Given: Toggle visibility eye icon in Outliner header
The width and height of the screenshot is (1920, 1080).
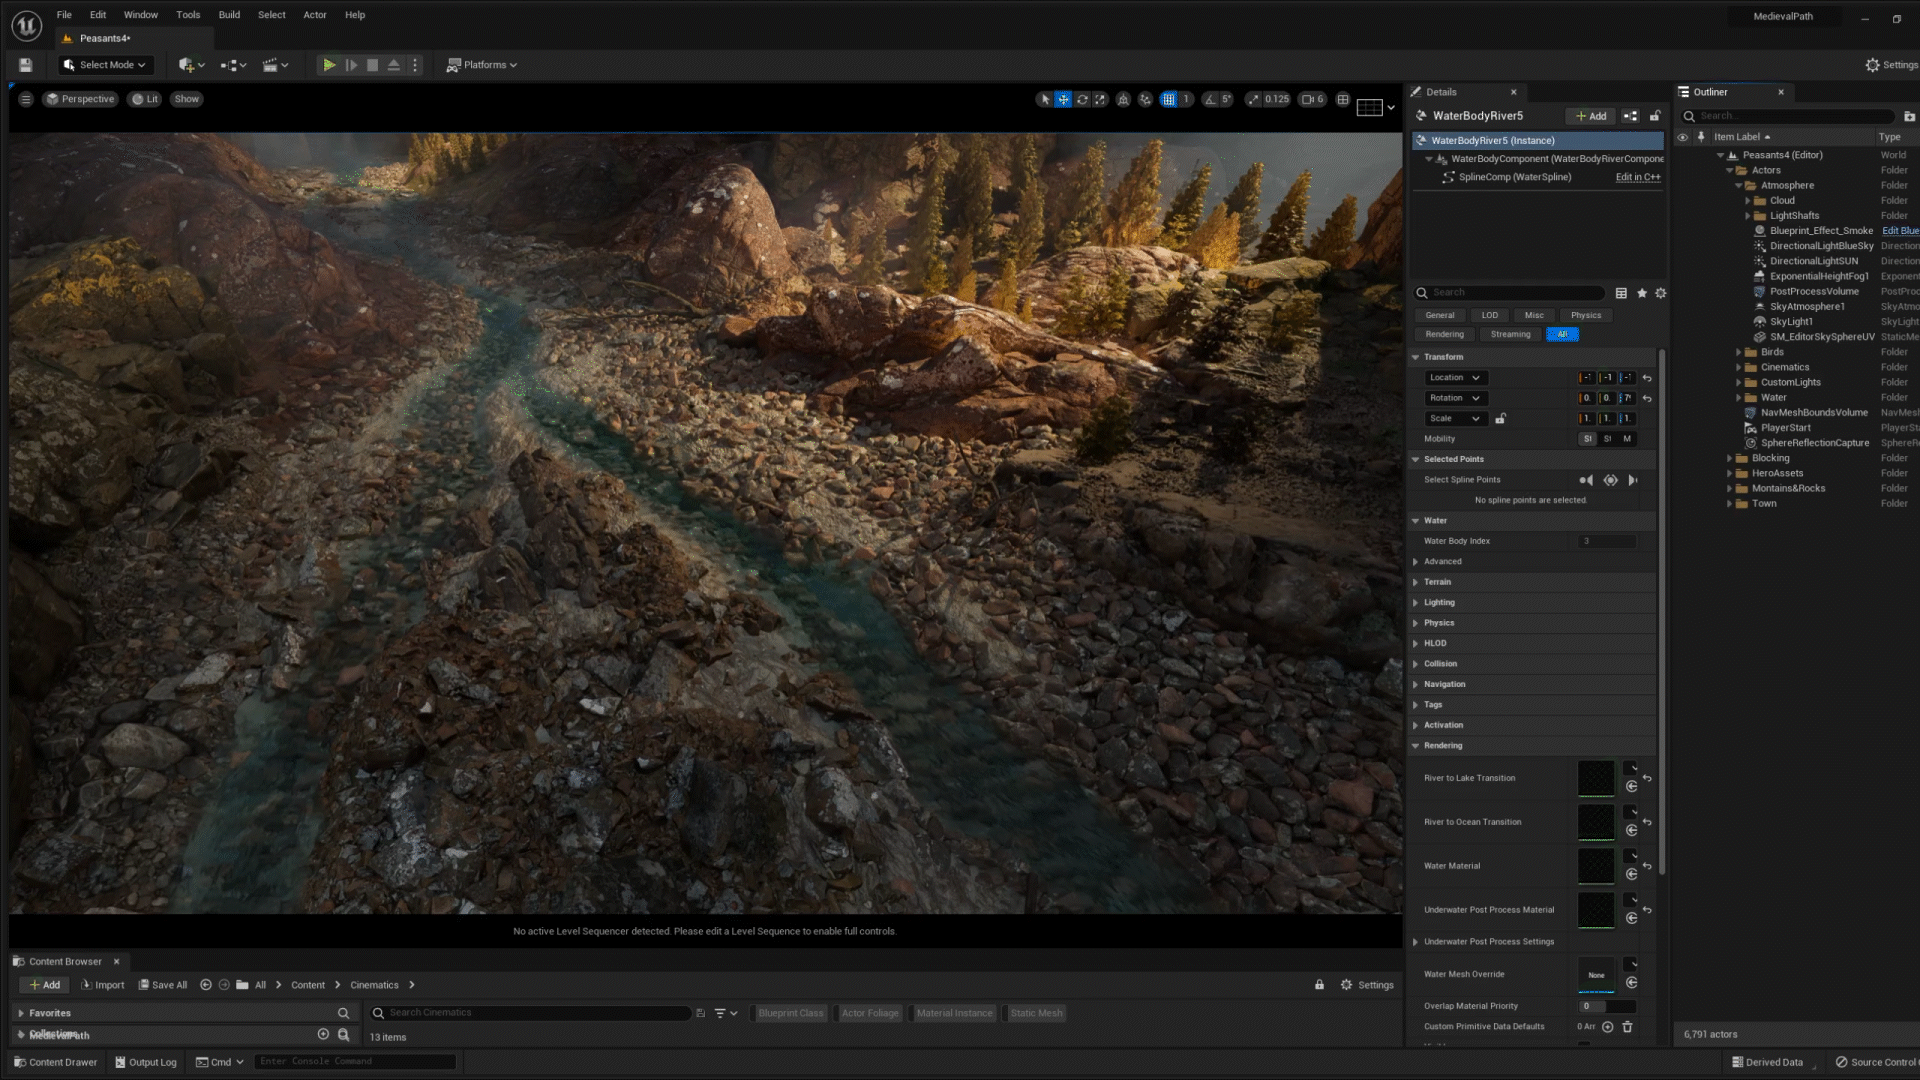Looking at the screenshot, I should (x=1682, y=137).
